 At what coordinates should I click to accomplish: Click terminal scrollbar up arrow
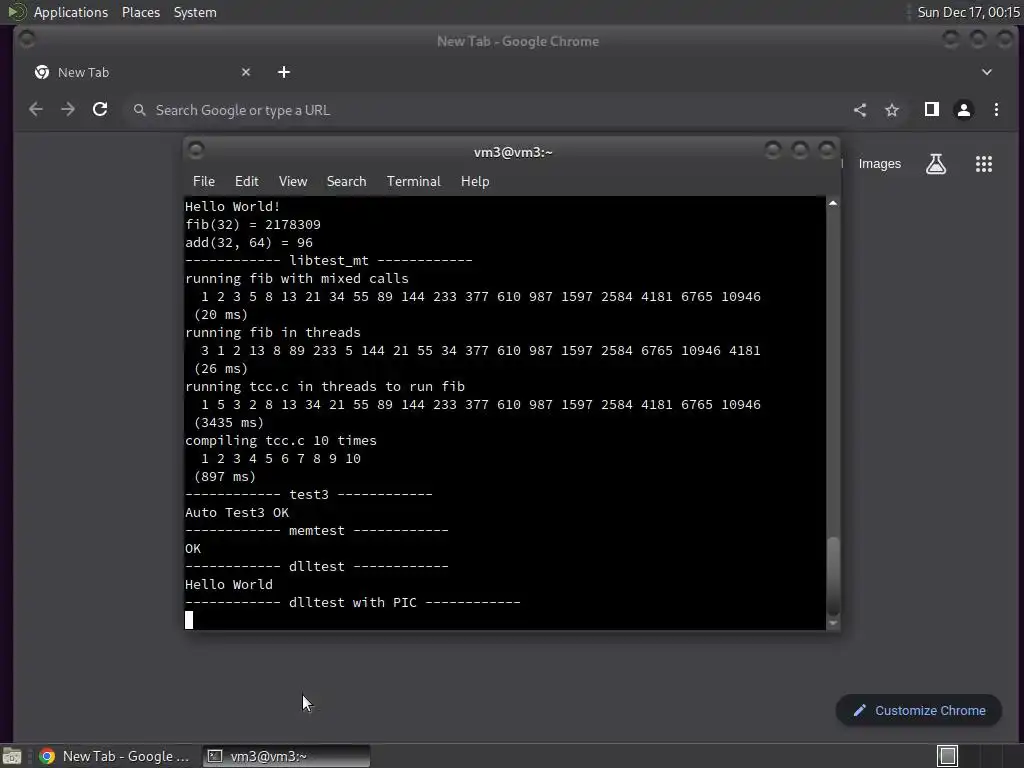click(x=833, y=203)
